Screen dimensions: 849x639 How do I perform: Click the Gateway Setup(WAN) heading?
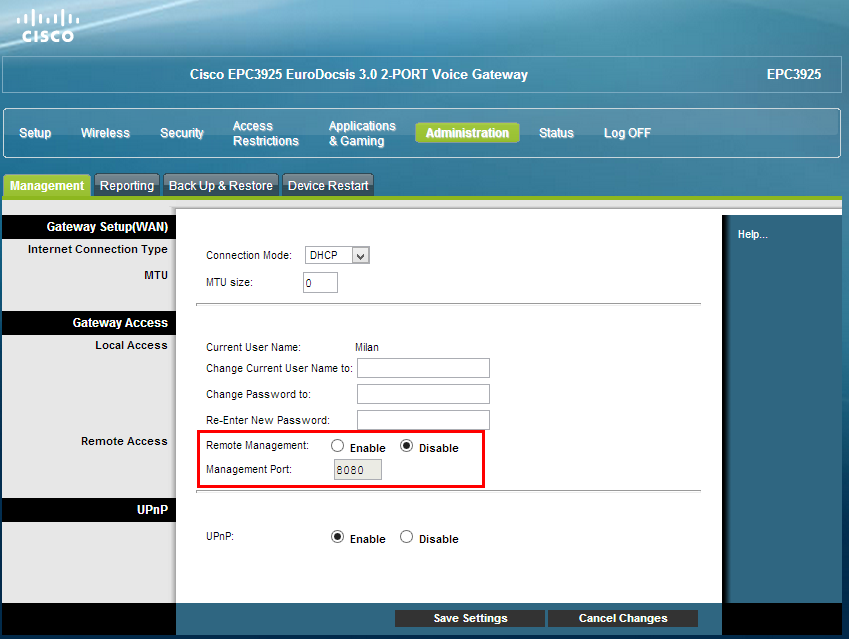tap(107, 227)
